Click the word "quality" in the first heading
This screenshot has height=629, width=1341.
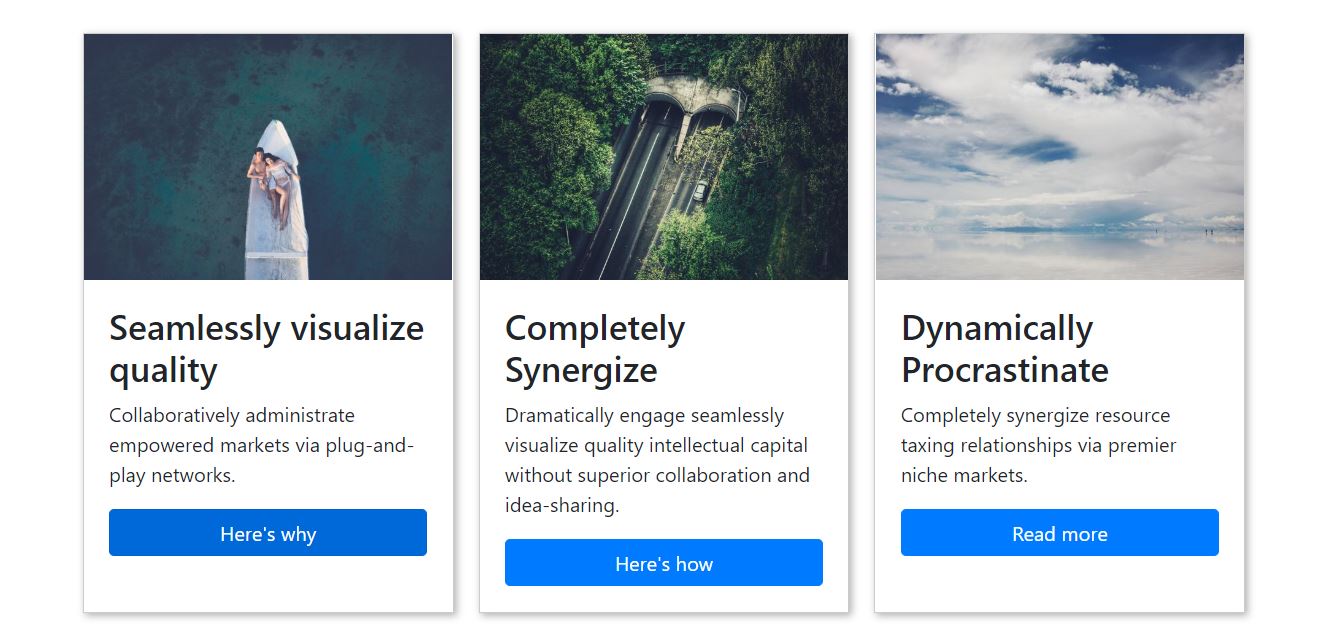tap(163, 371)
